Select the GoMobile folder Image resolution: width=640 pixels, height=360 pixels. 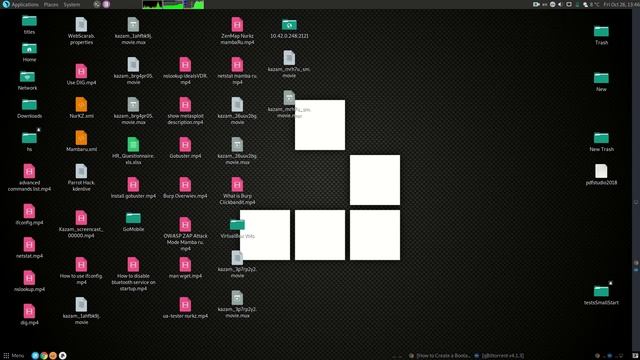(x=133, y=222)
